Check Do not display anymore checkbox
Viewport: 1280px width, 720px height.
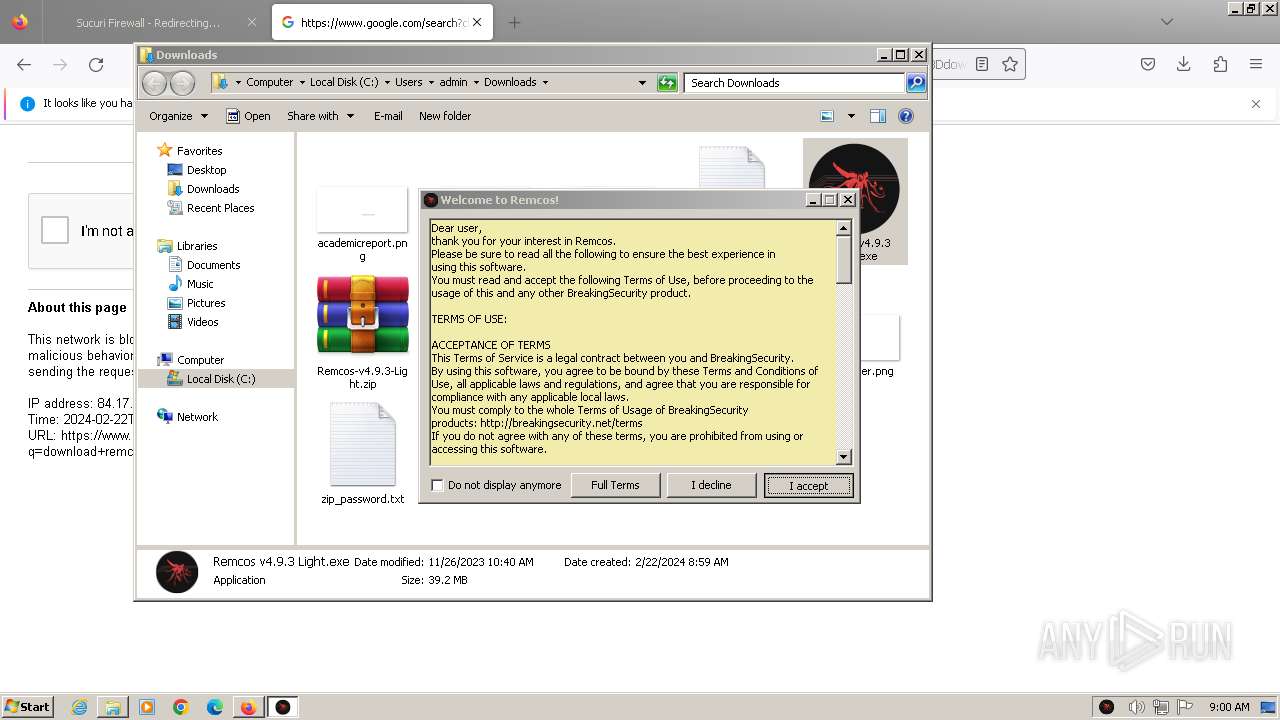click(x=437, y=485)
